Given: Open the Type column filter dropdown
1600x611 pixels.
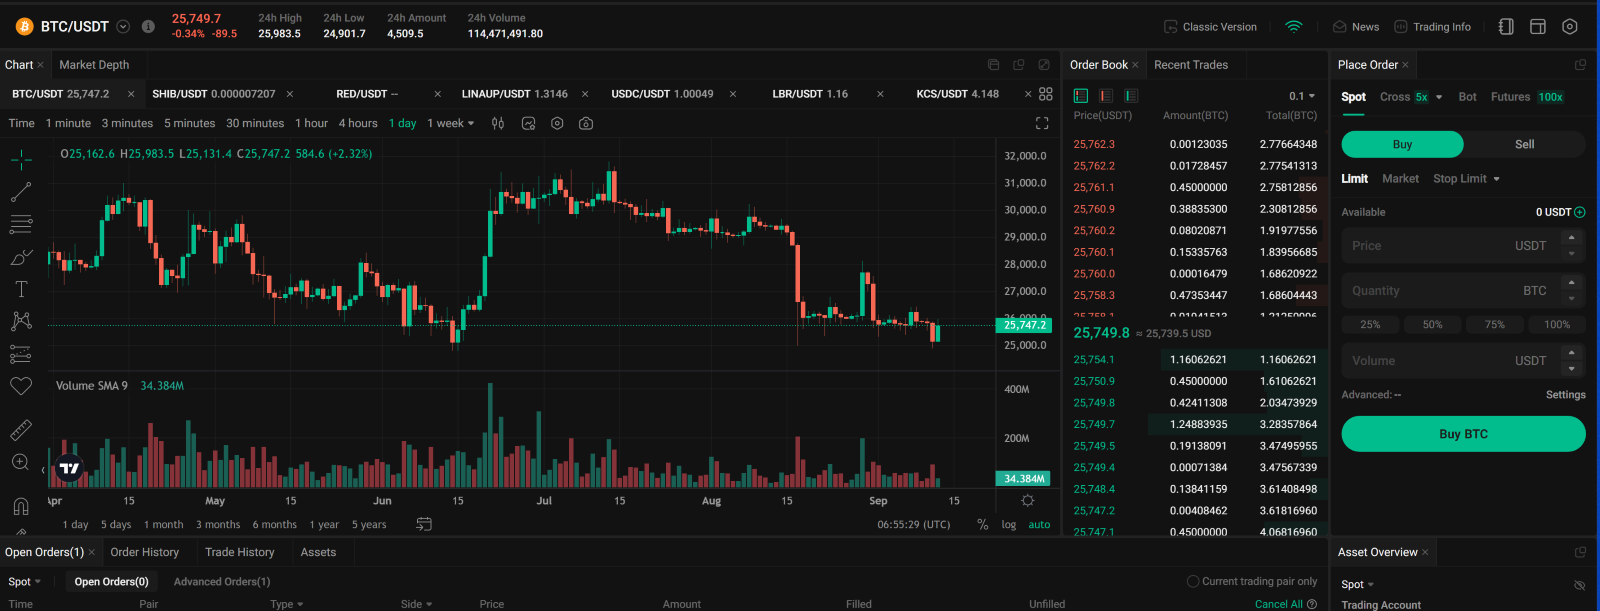Looking at the screenshot, I should tap(286, 604).
